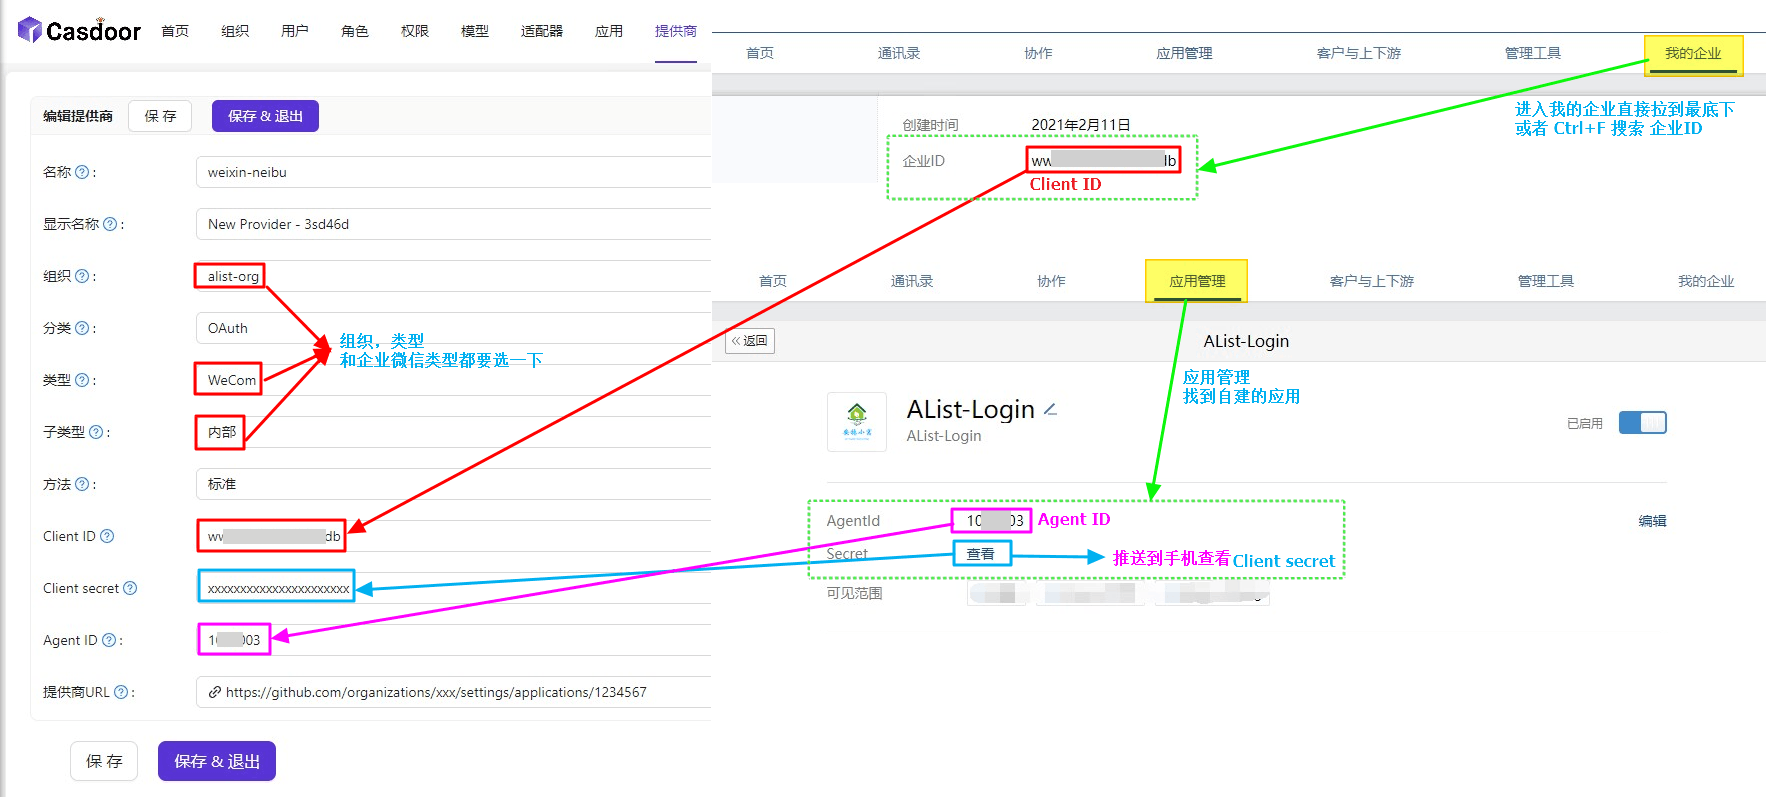
Task: Click help icon next to Client secret
Action: point(130,588)
